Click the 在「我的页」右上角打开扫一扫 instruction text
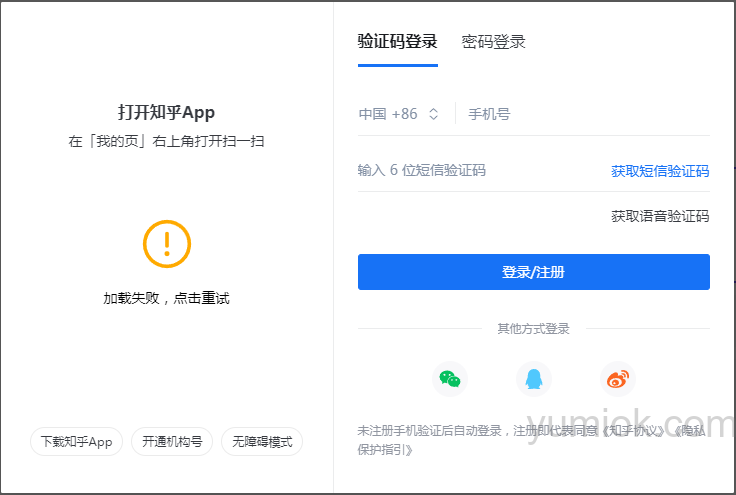The height and width of the screenshot is (495, 736). coord(166,141)
